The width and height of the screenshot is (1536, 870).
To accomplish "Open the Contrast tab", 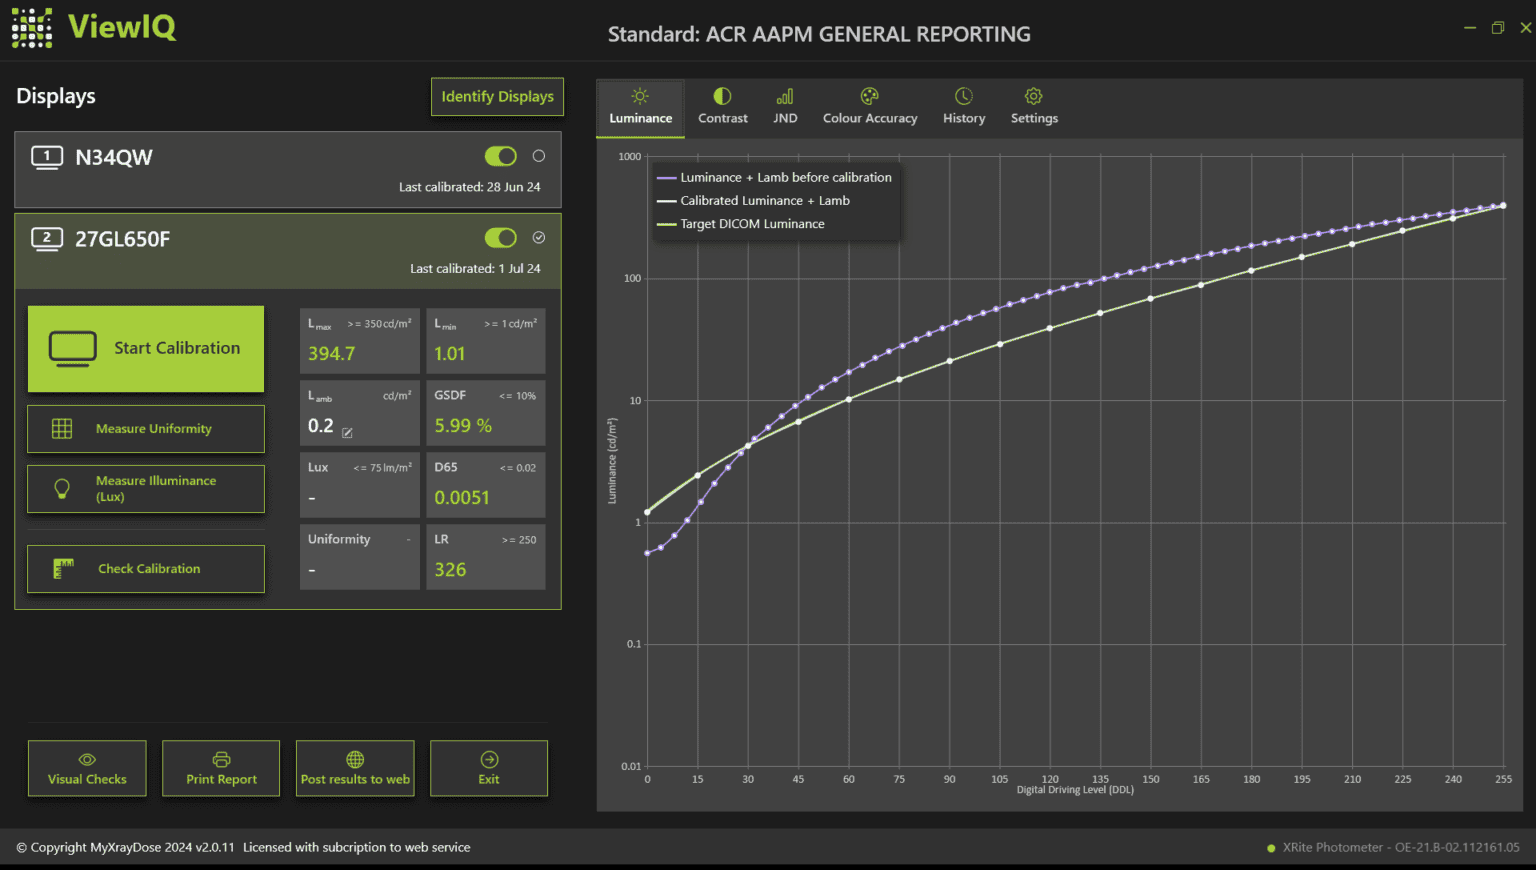I will click(x=722, y=106).
